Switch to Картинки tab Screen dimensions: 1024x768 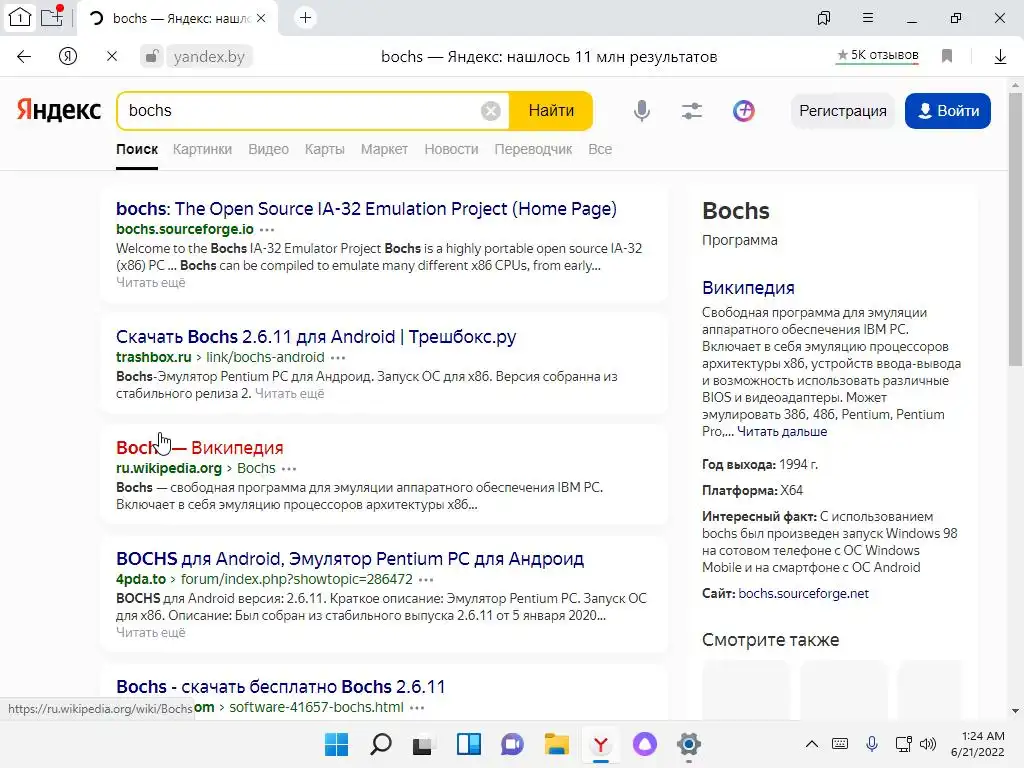[x=202, y=149]
